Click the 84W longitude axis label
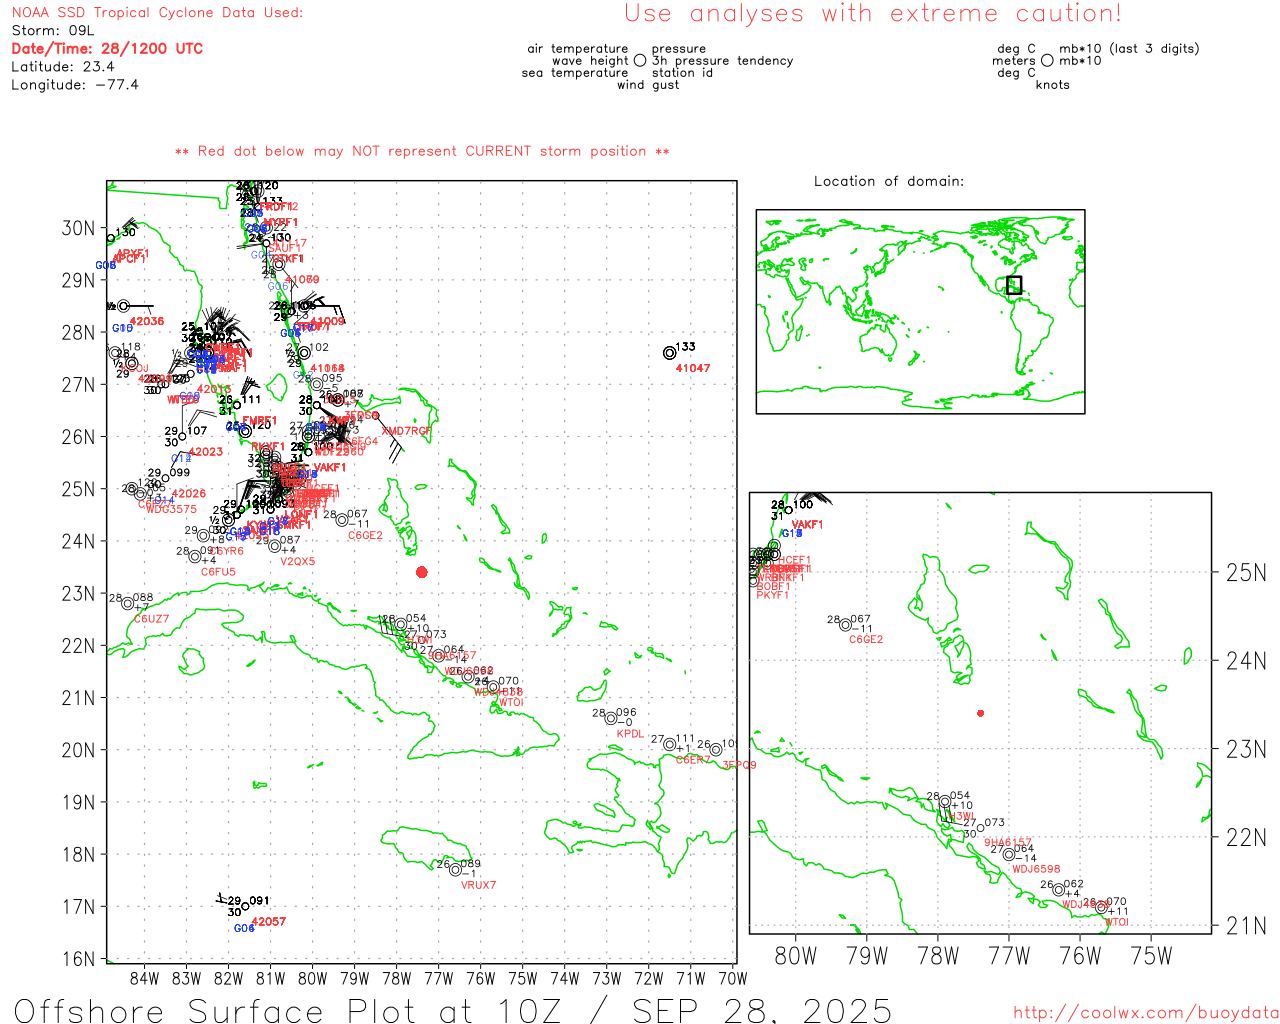 [x=145, y=978]
